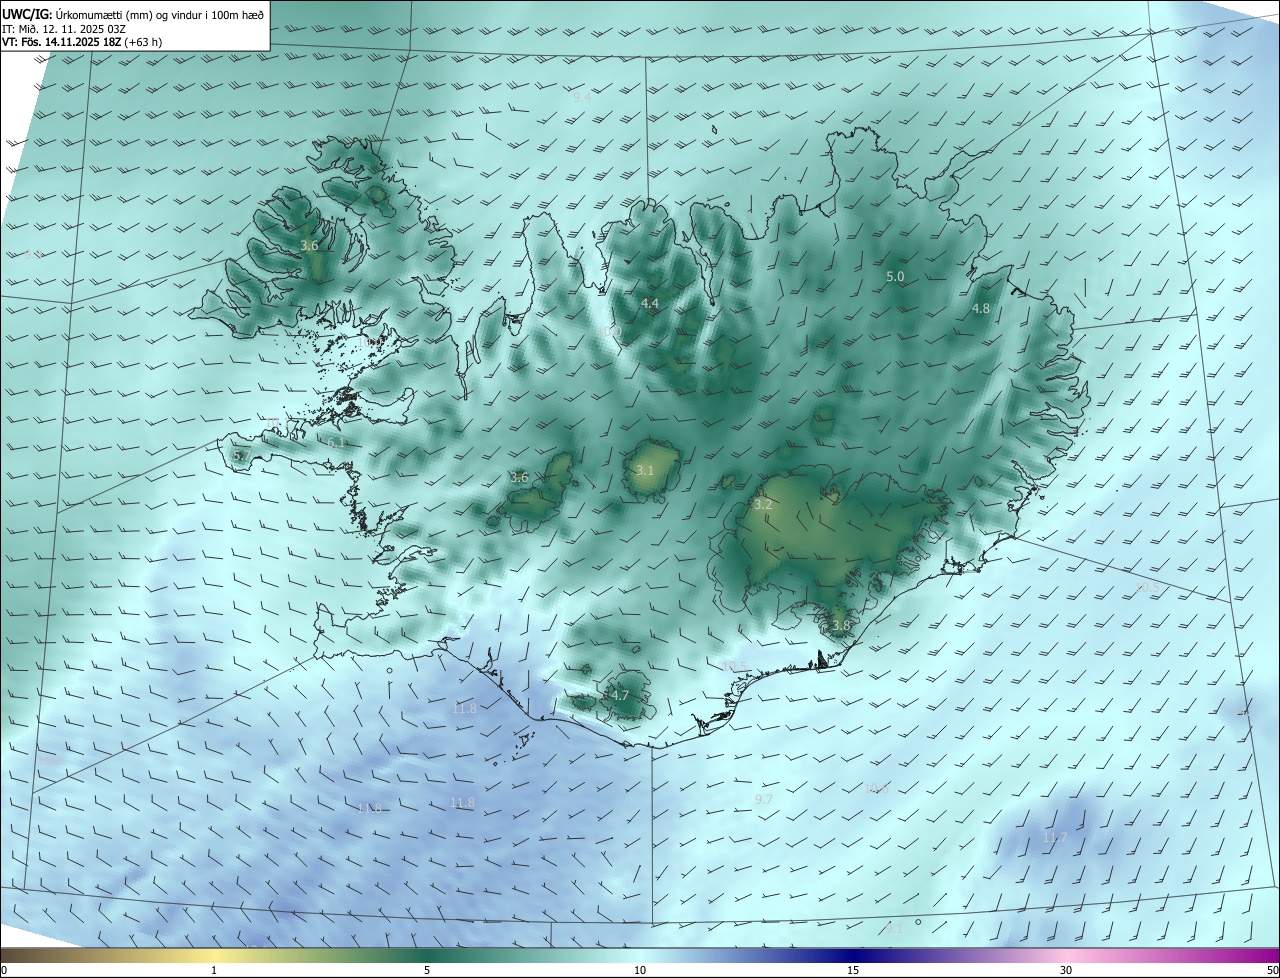
Task: Click the 9.1 value just above the color scale
Action: [894, 929]
